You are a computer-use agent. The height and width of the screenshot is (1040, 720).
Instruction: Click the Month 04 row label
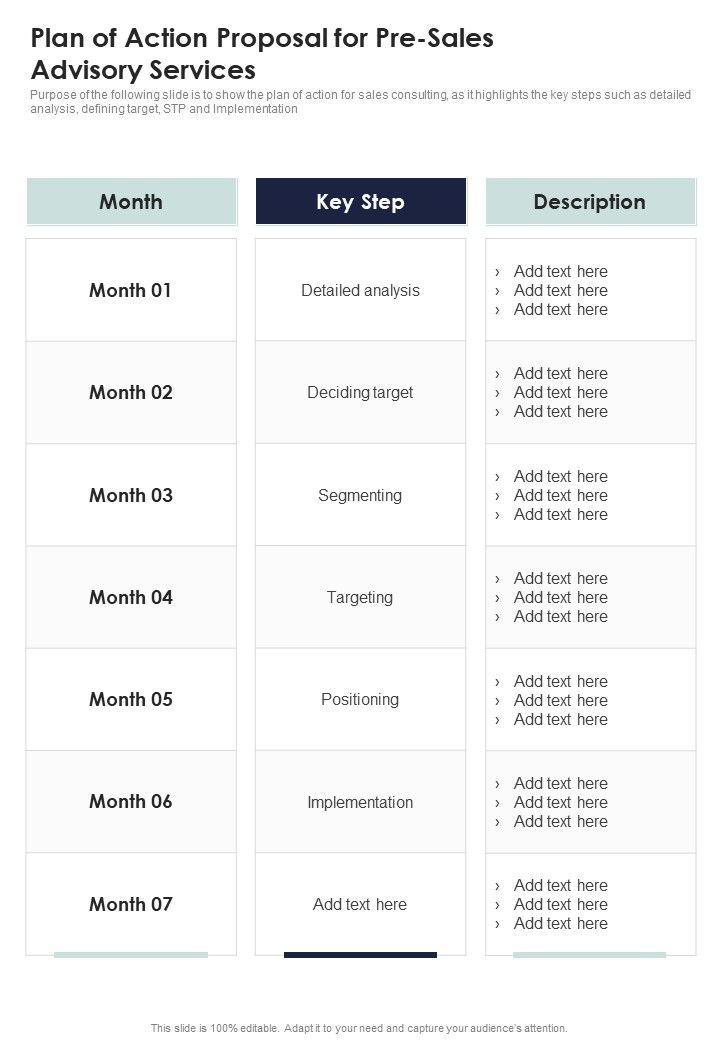pos(131,597)
